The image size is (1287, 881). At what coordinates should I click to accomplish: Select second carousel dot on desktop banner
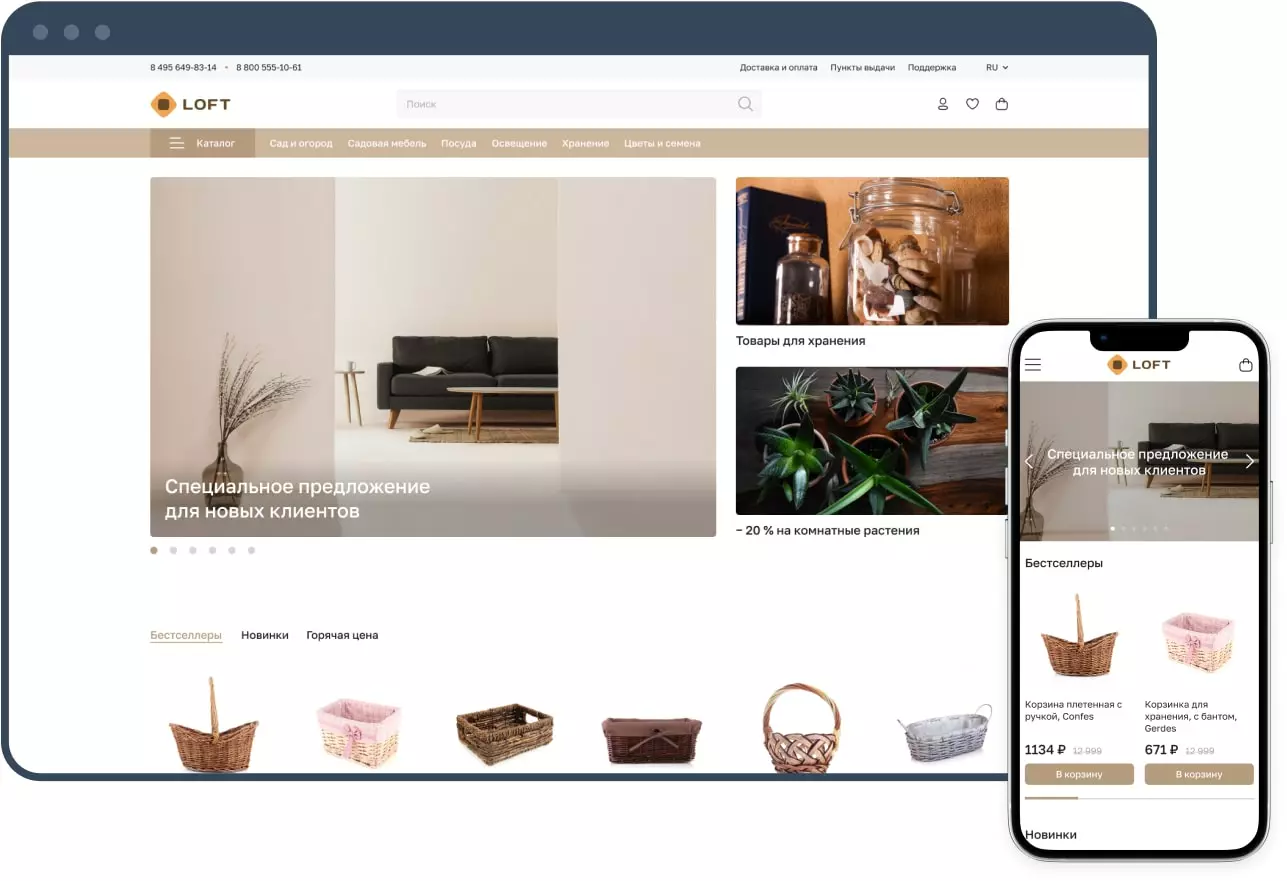(x=173, y=550)
